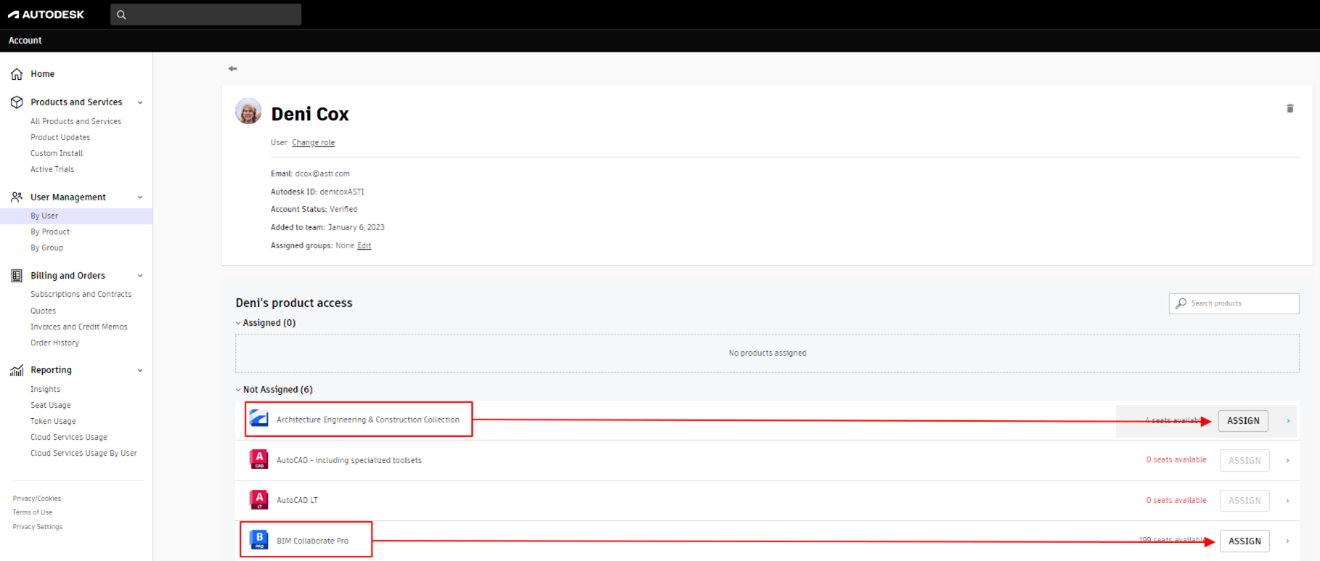Click Edit next to Assigned groups
Viewport: 1320px width, 561px height.
pos(364,246)
